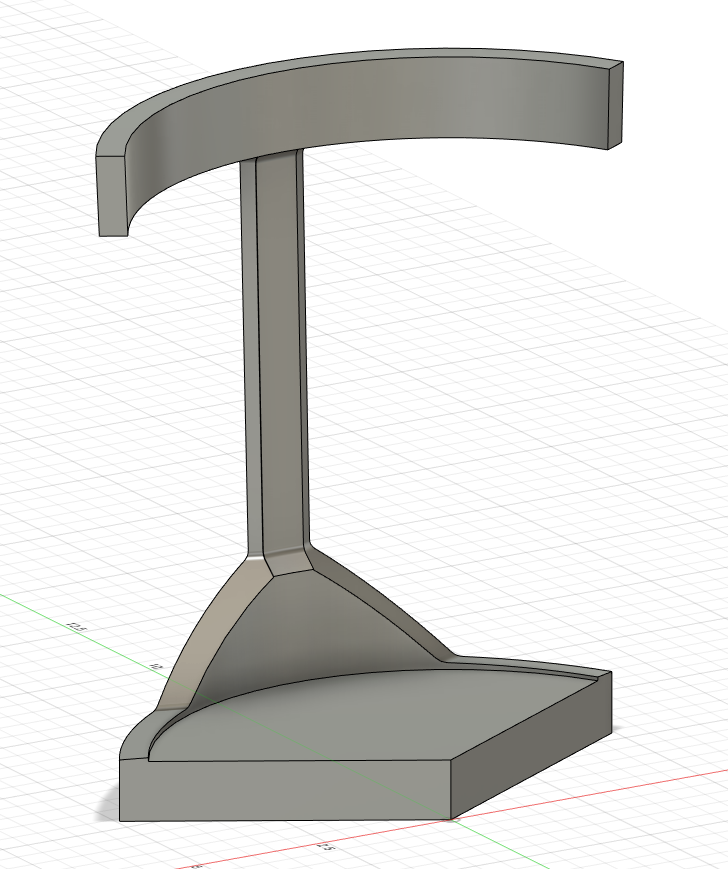Select the arc's flat right end face
This screenshot has height=869, width=728.
(616, 105)
